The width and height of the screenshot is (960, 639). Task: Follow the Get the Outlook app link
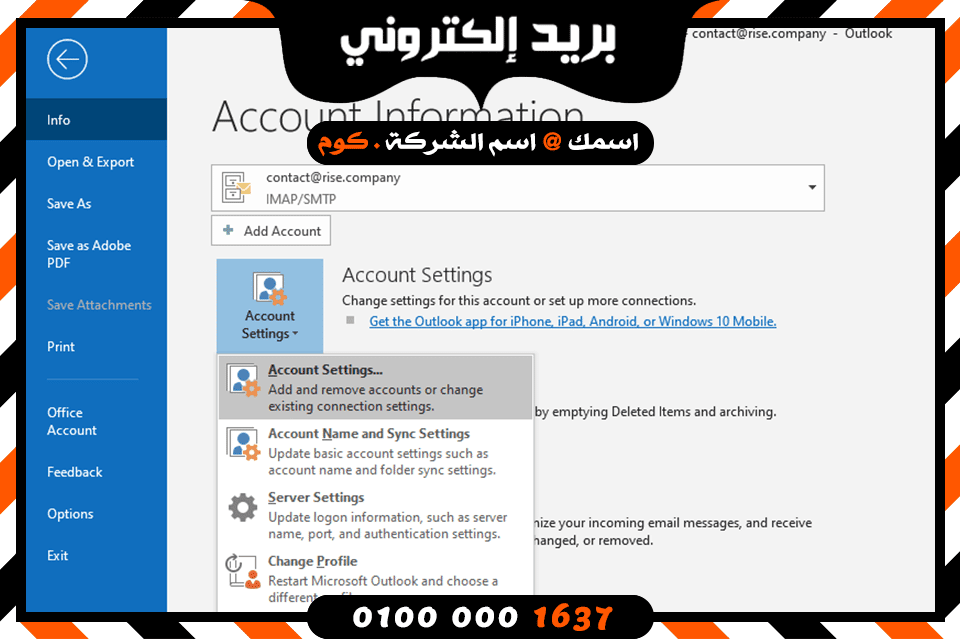pyautogui.click(x=572, y=321)
